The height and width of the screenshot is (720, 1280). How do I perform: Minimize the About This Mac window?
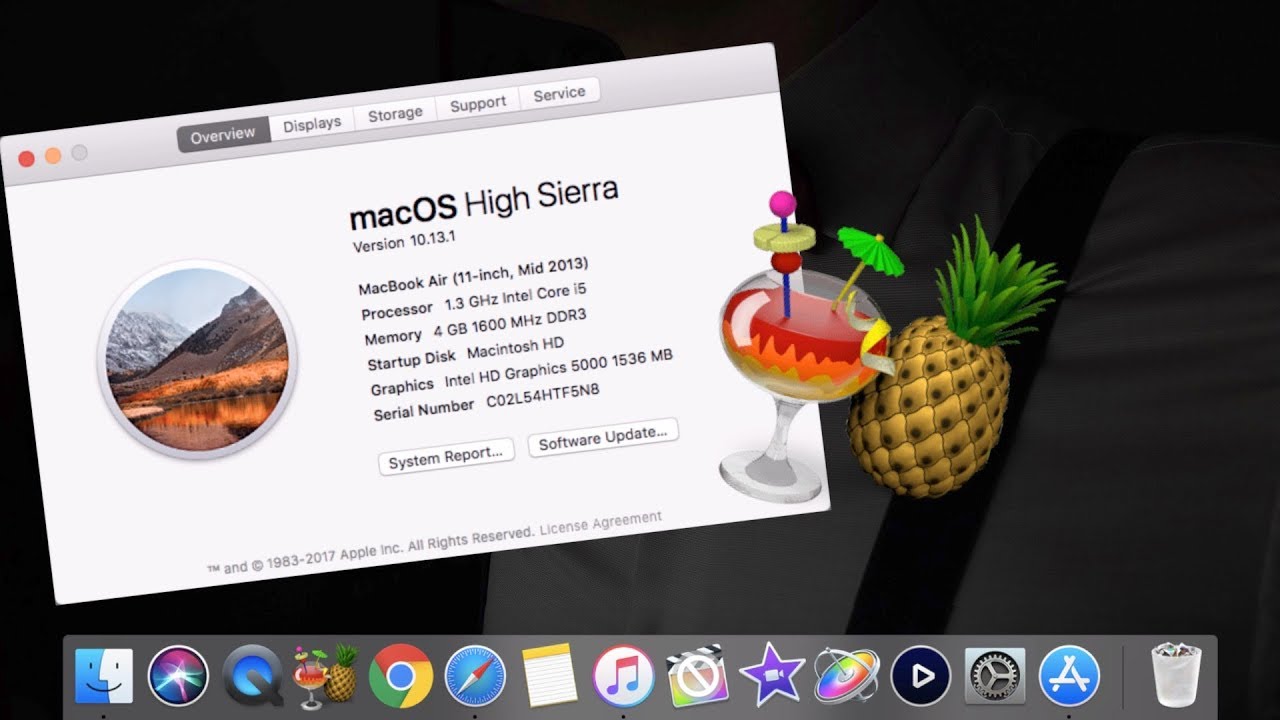pos(53,155)
